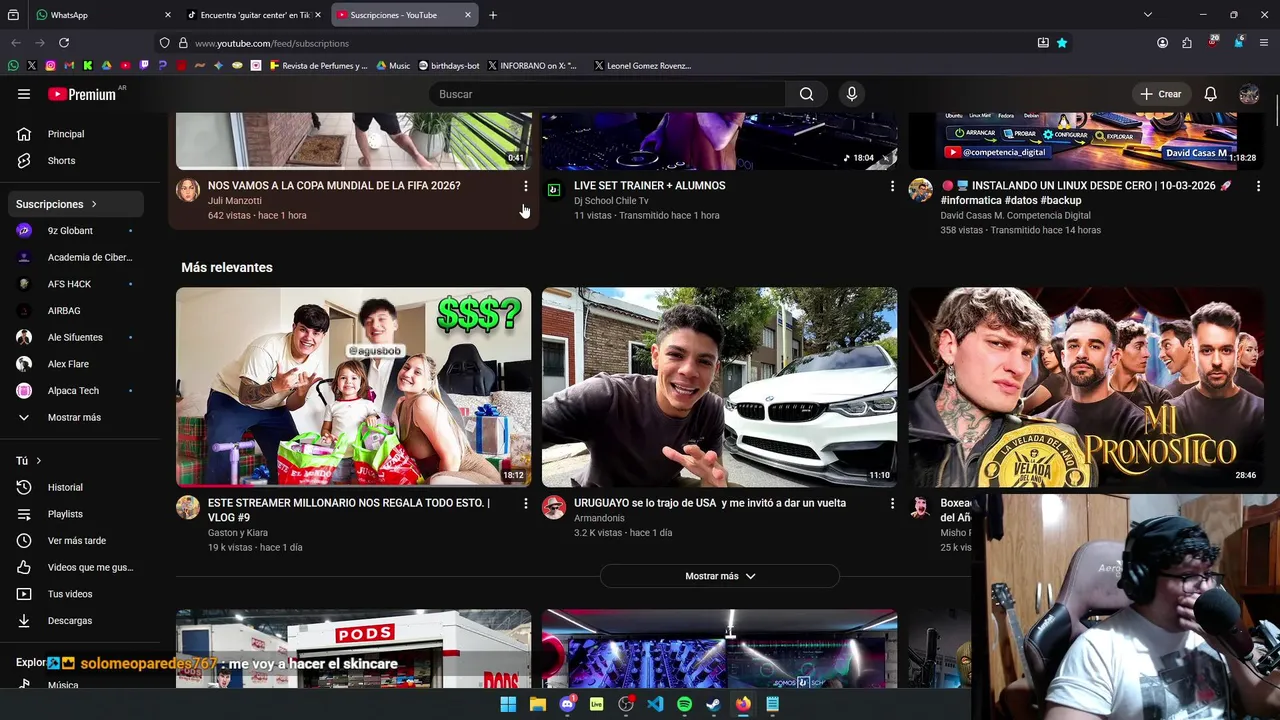
Task: Start voice search with microphone icon
Action: click(852, 94)
